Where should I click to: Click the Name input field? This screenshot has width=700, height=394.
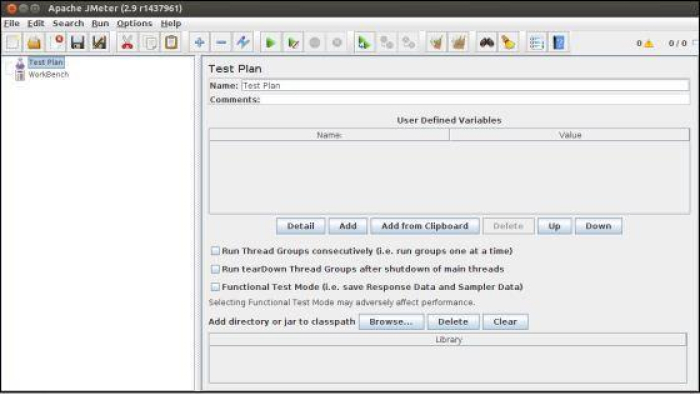pyautogui.click(x=465, y=85)
